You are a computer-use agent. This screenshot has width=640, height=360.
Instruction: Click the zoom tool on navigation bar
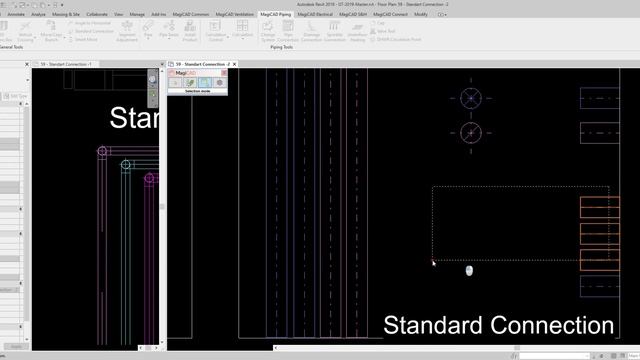point(152,95)
